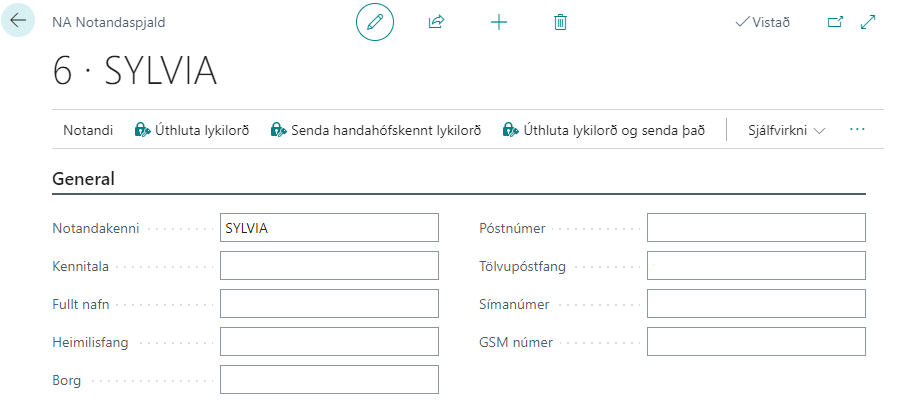Collapse the General section heading
Viewport: 924px width, 415px height.
pyautogui.click(x=83, y=180)
